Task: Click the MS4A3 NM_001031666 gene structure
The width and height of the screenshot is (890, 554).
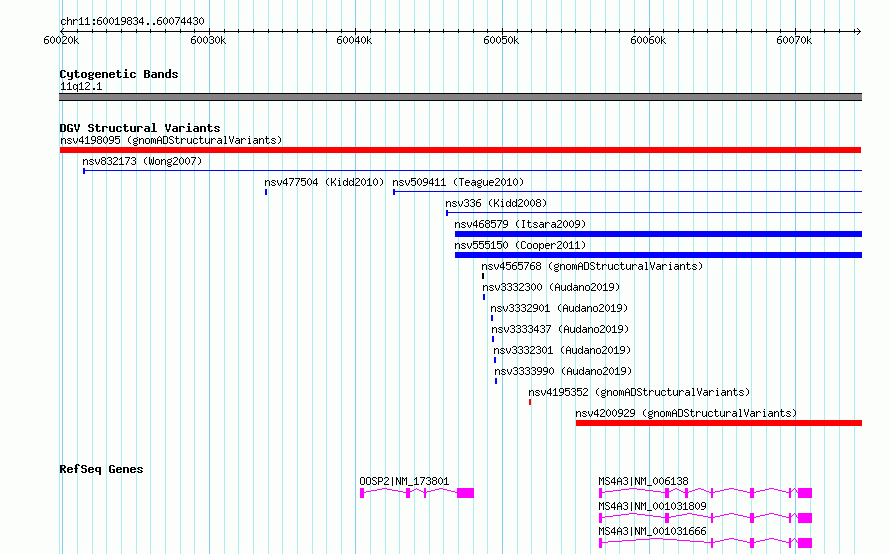Action: click(706, 543)
